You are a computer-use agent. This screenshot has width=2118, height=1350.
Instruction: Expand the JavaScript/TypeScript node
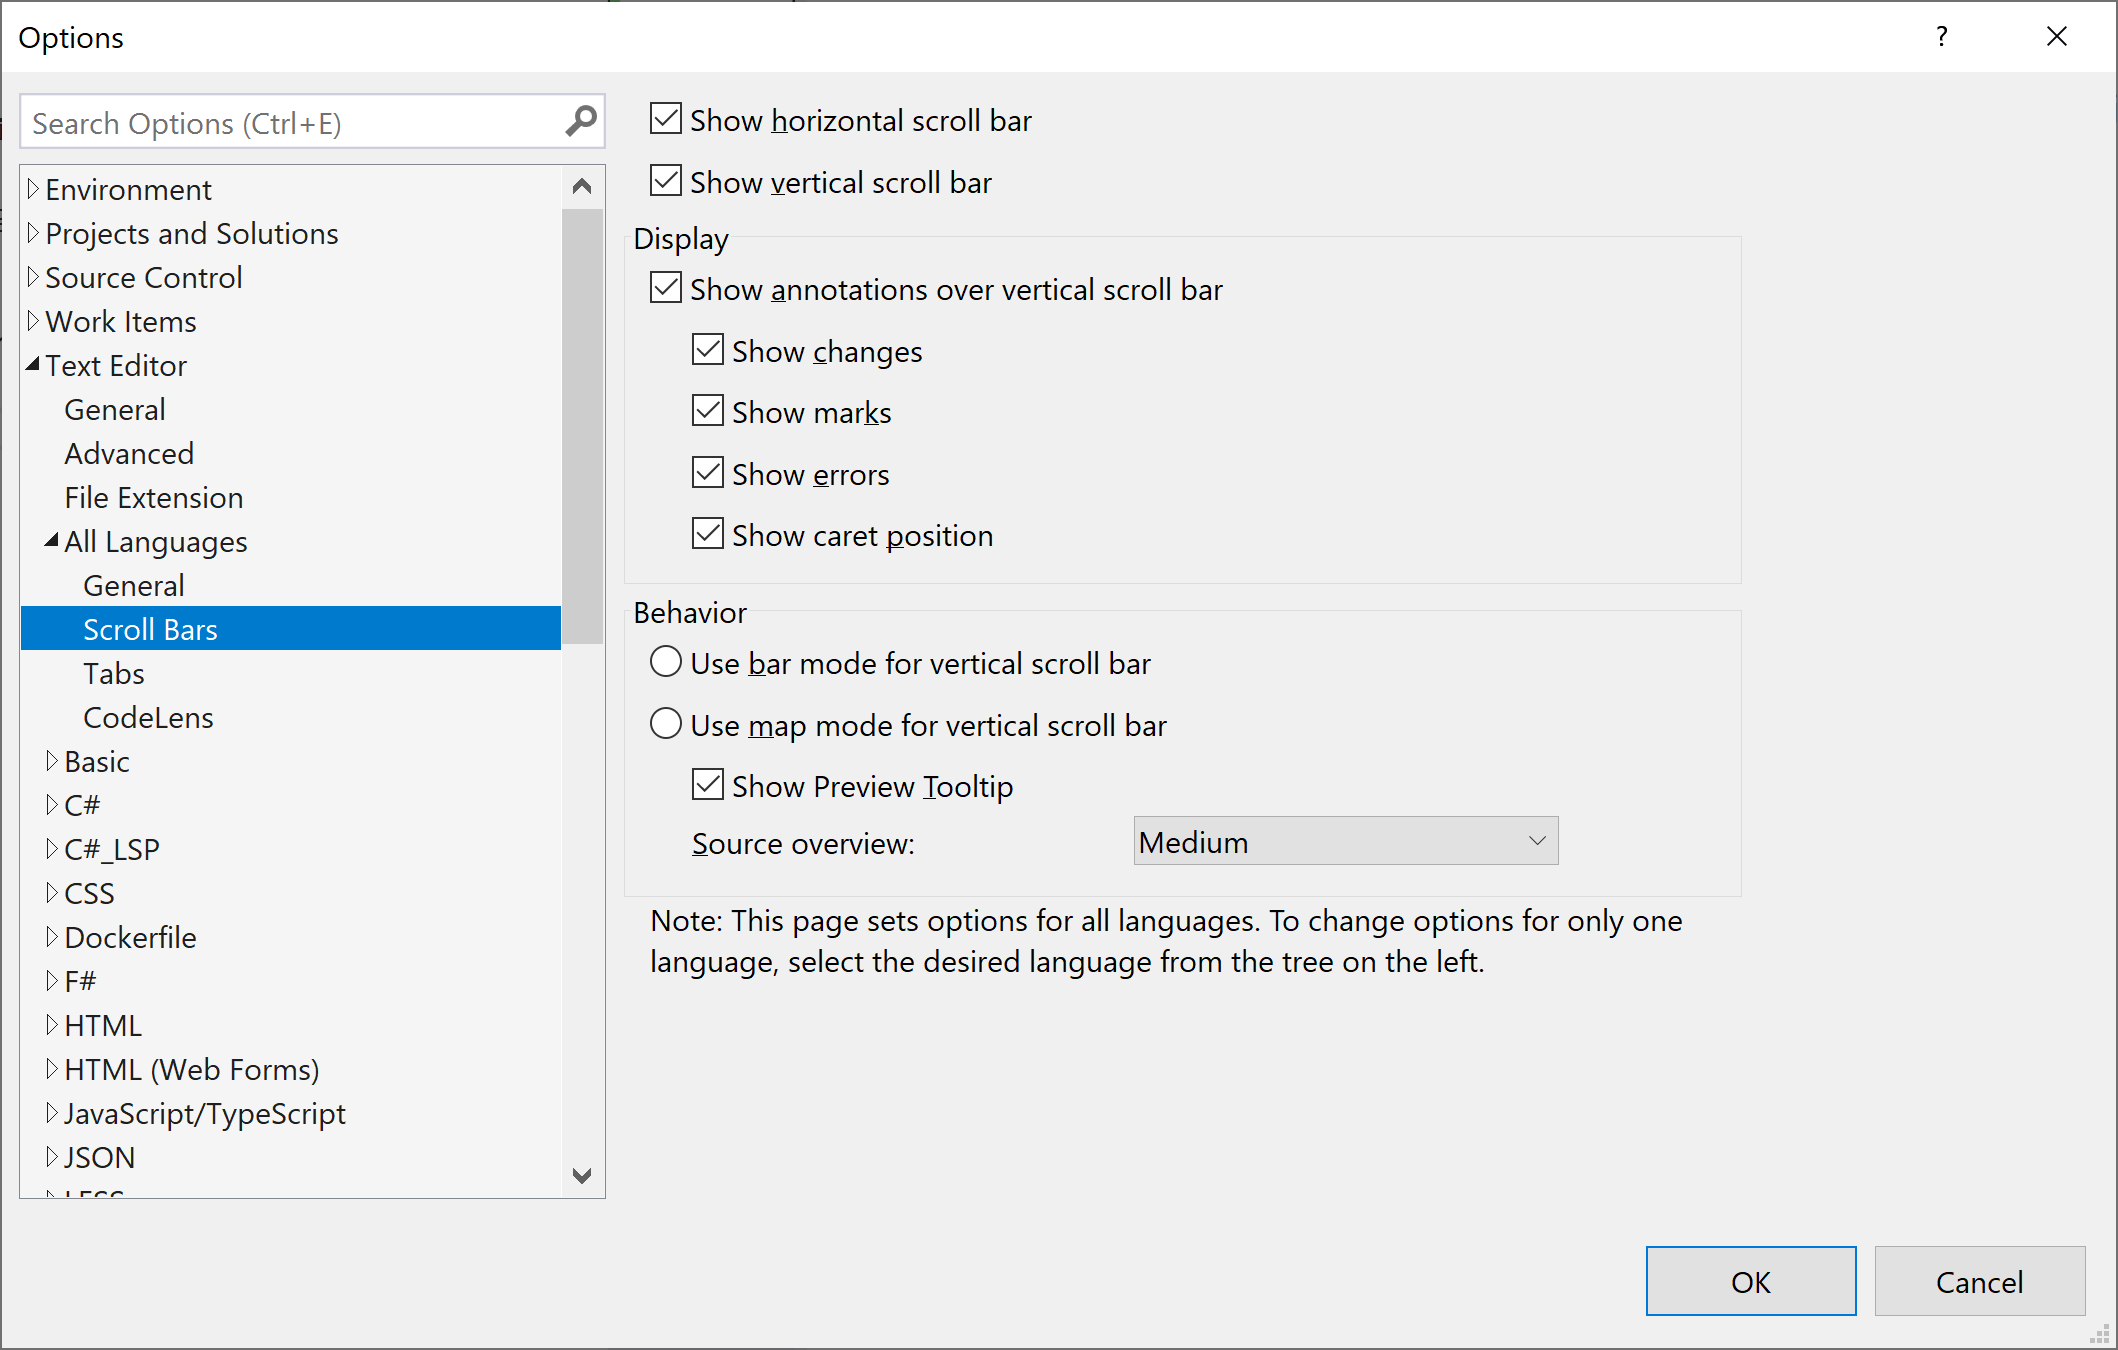tap(52, 1113)
